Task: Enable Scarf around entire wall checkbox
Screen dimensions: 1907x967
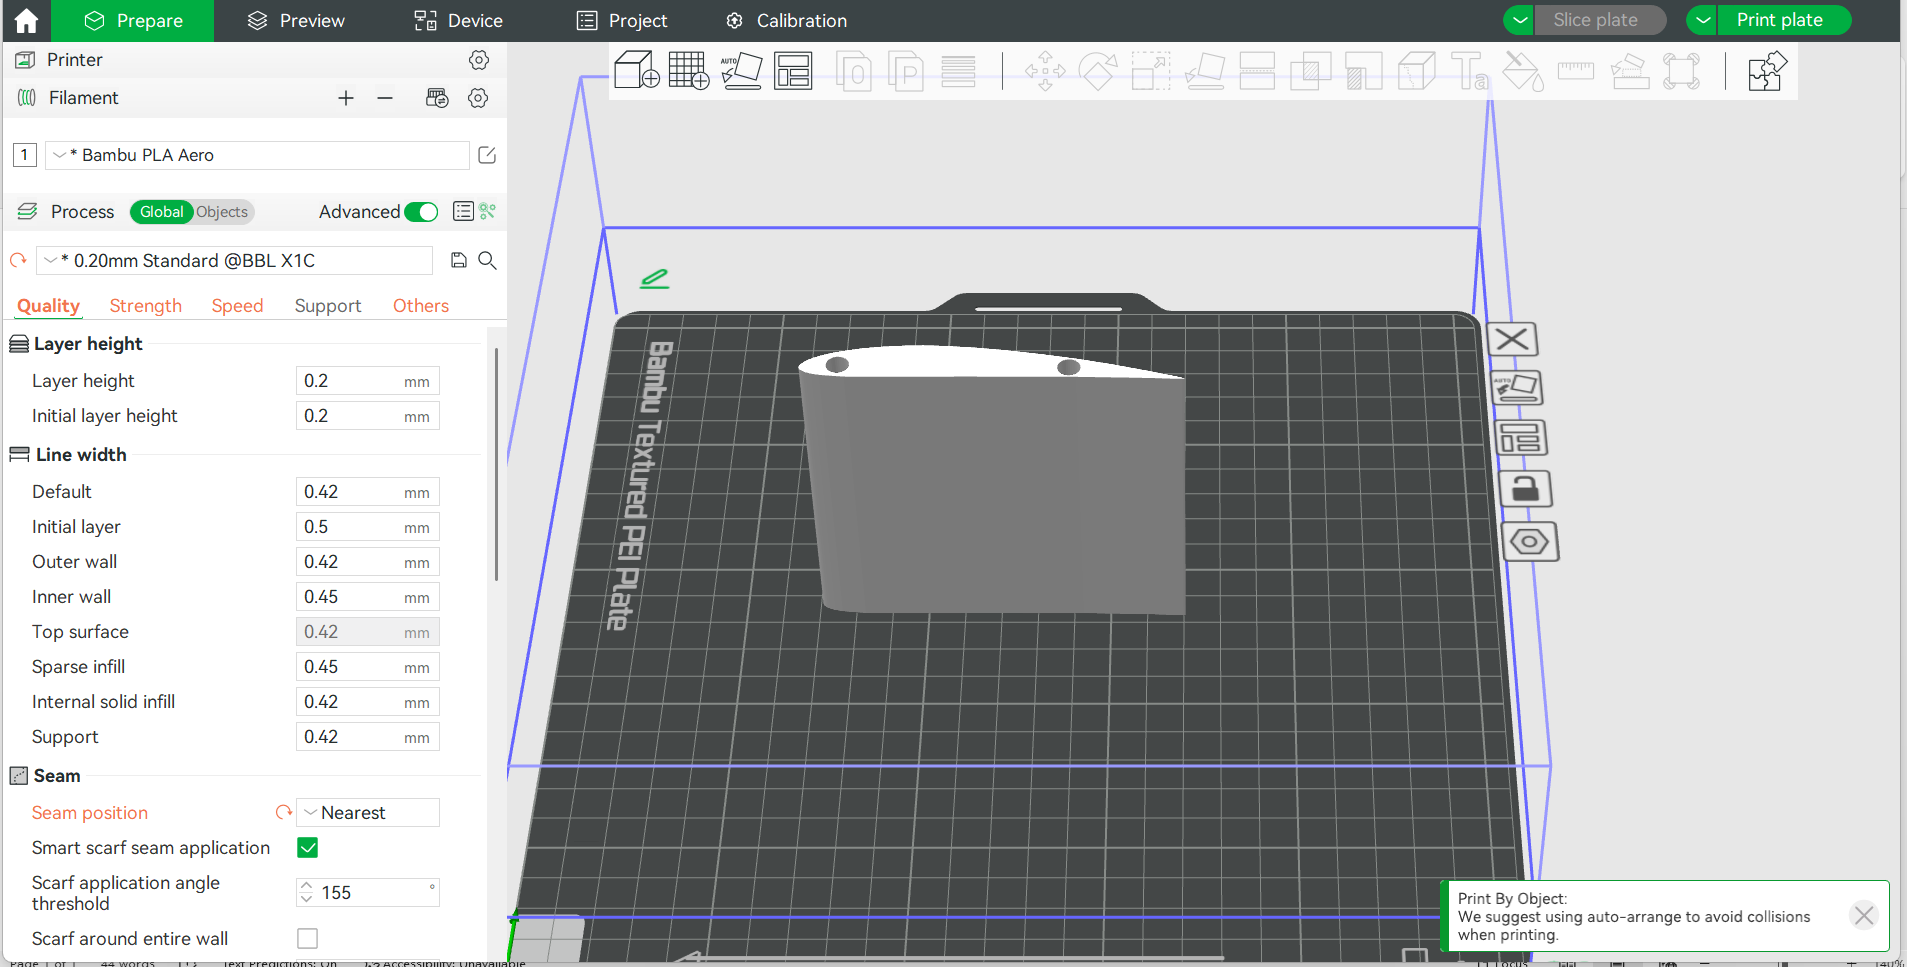Action: tap(308, 938)
